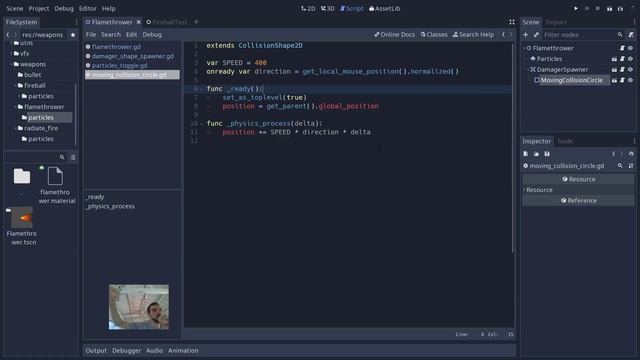640x360 pixels.
Task: Go forward in the FileSystem folder history
Action: click(16, 35)
